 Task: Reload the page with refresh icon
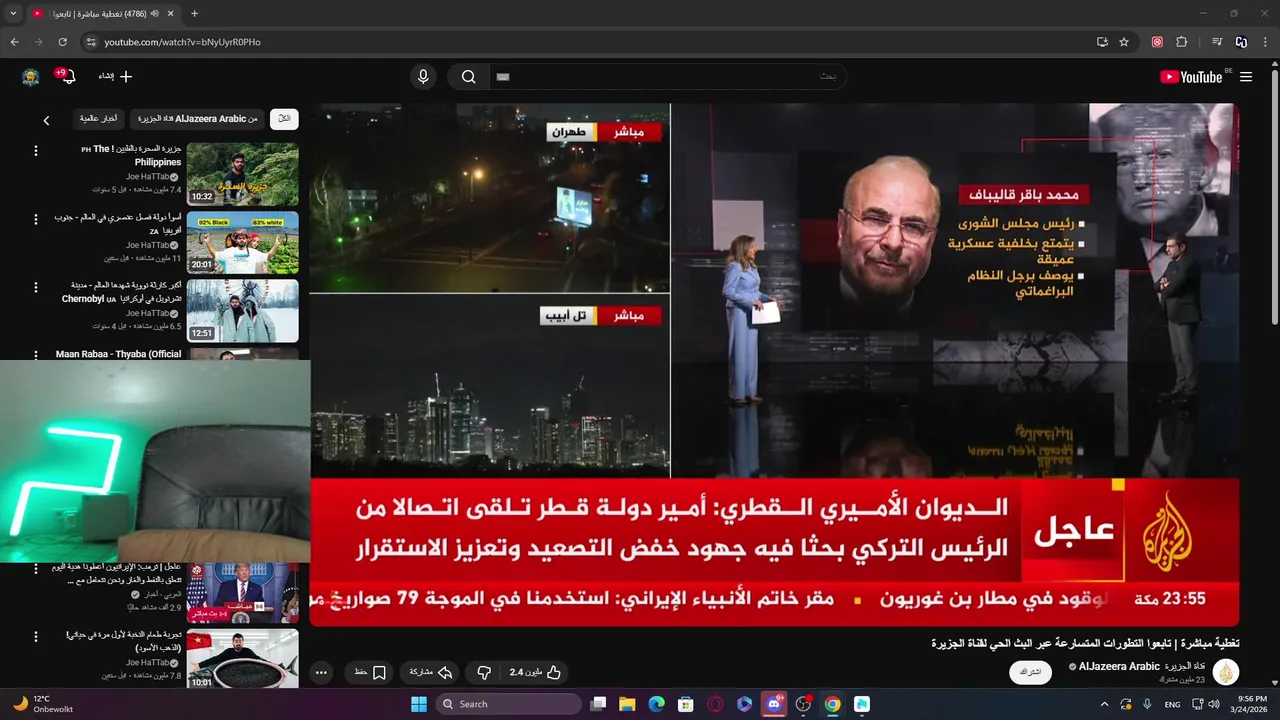coord(62,42)
